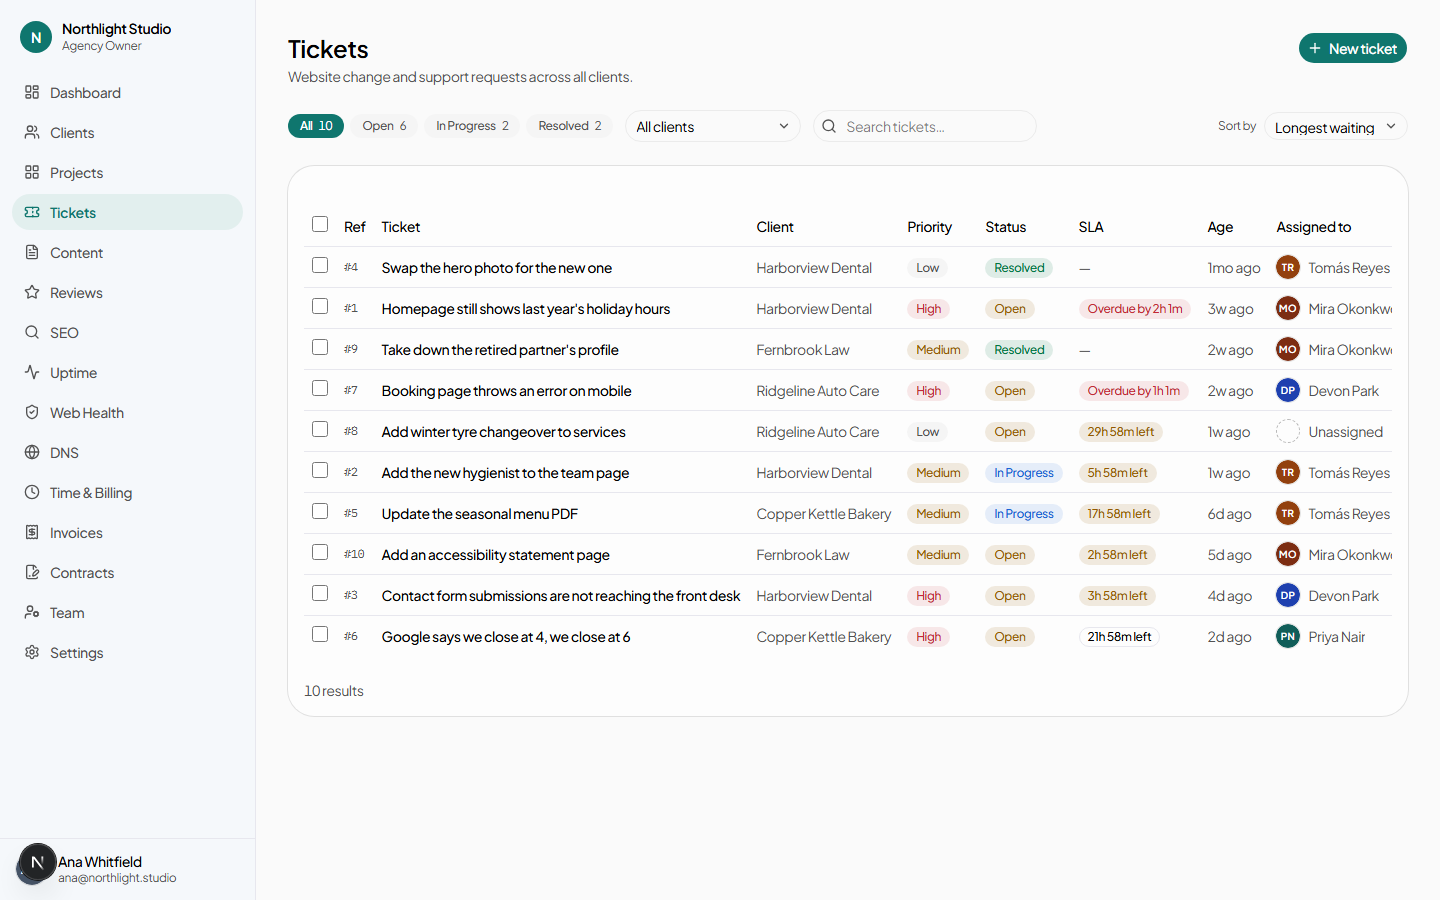
Task: Check the box for ticket #4
Action: [320, 265]
